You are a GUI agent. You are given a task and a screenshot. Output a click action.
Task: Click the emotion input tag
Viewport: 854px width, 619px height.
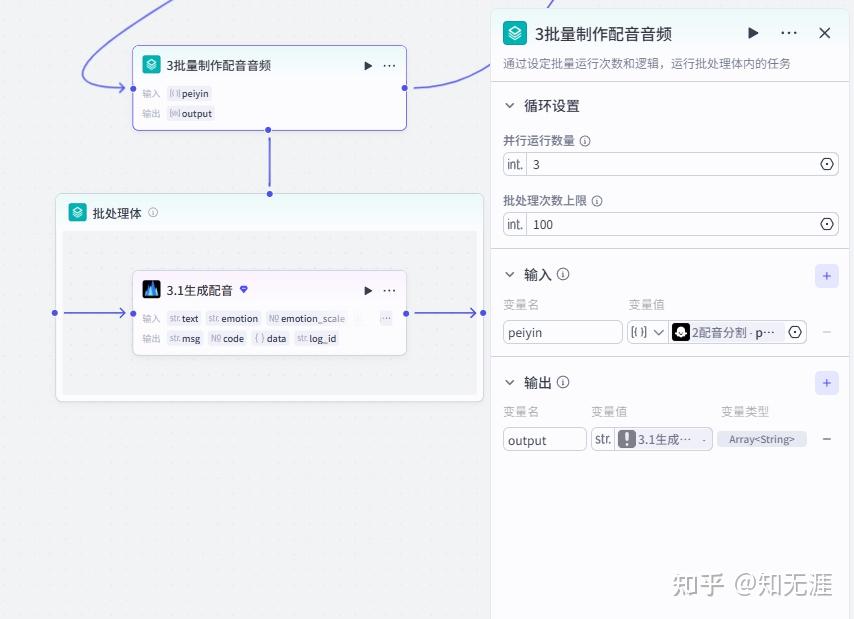coord(233,318)
